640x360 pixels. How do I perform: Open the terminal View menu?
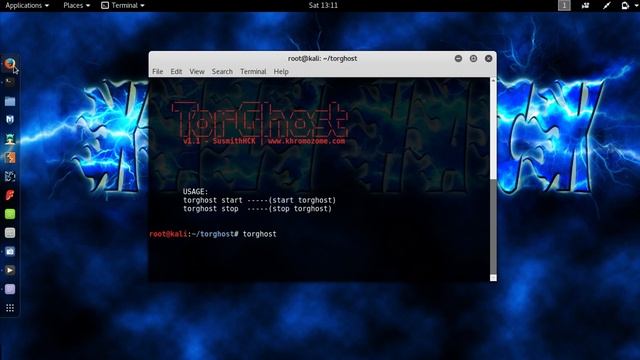[x=197, y=71]
